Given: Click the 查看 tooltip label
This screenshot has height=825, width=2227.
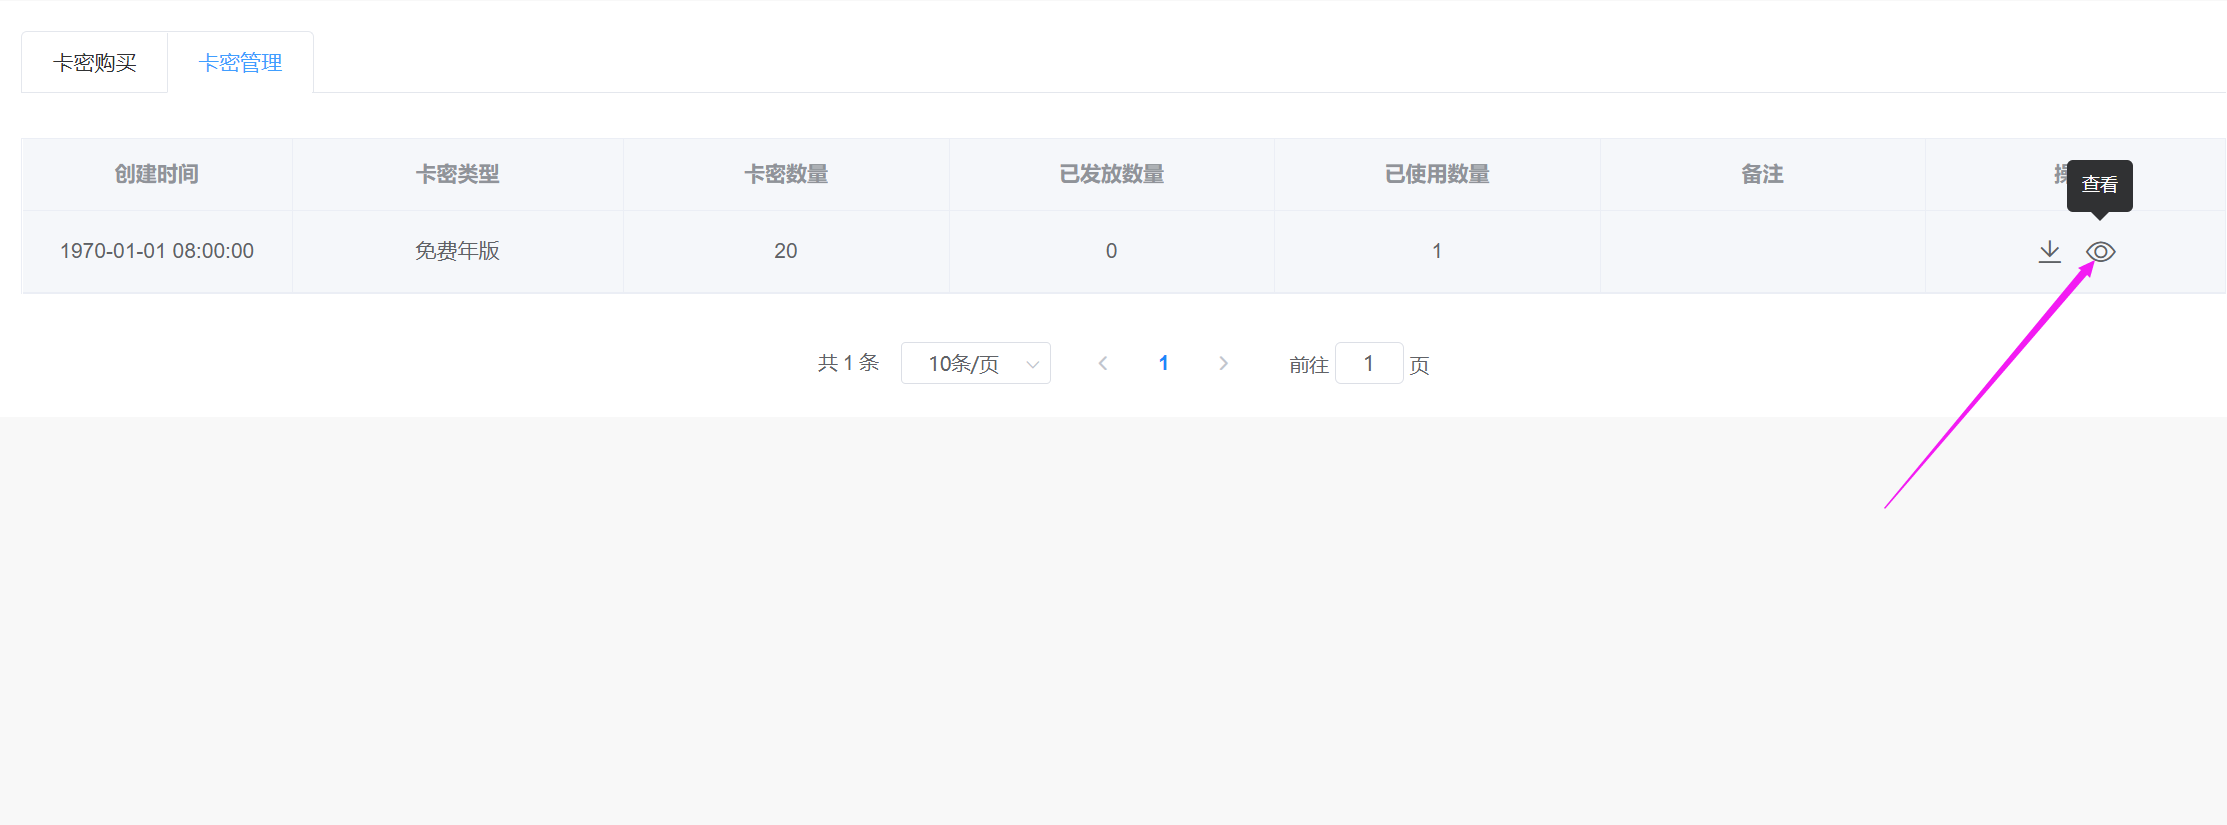Looking at the screenshot, I should pos(2100,185).
